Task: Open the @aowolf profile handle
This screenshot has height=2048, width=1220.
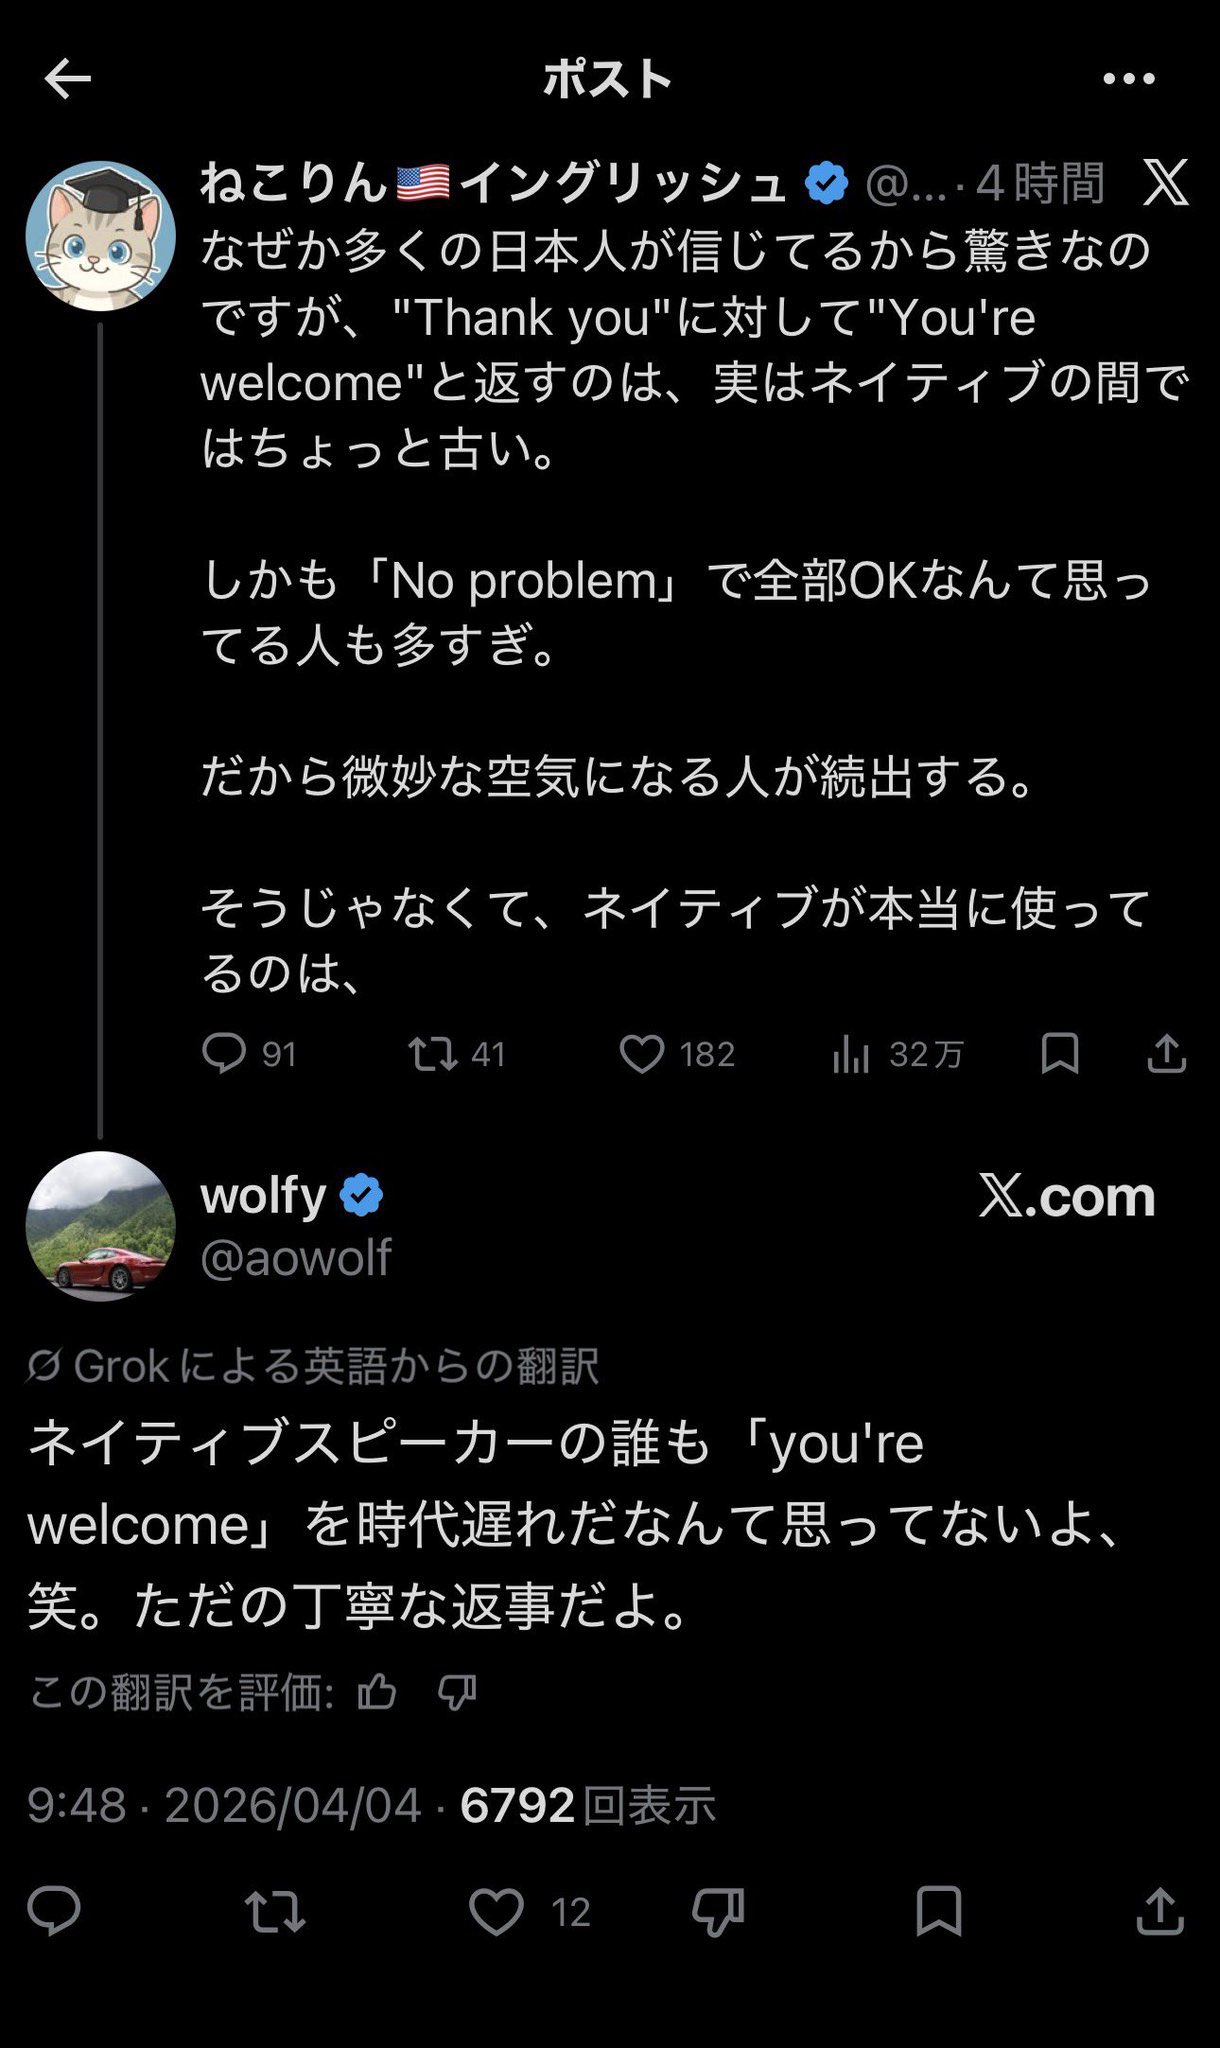Action: click(296, 1257)
